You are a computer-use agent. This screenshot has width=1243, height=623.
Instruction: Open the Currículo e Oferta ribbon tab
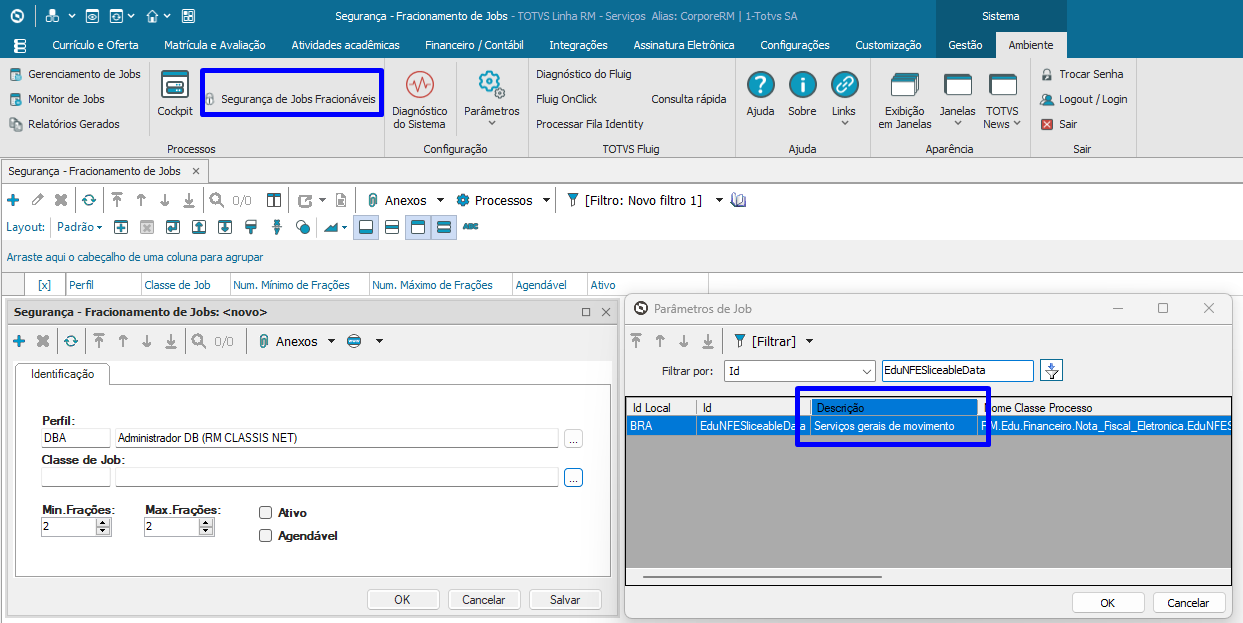click(95, 45)
